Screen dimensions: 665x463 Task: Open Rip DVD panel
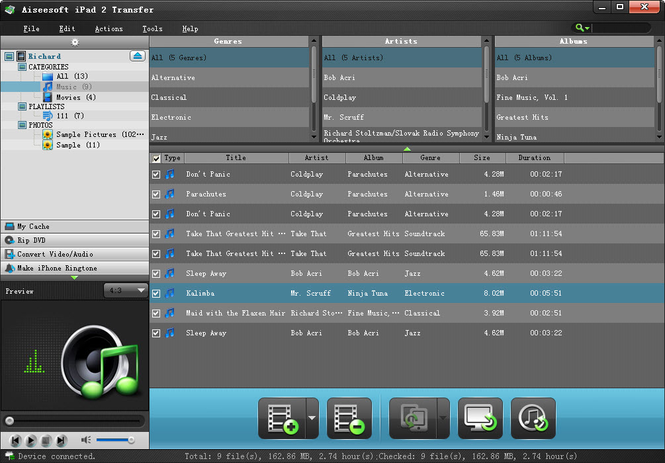(x=75, y=240)
